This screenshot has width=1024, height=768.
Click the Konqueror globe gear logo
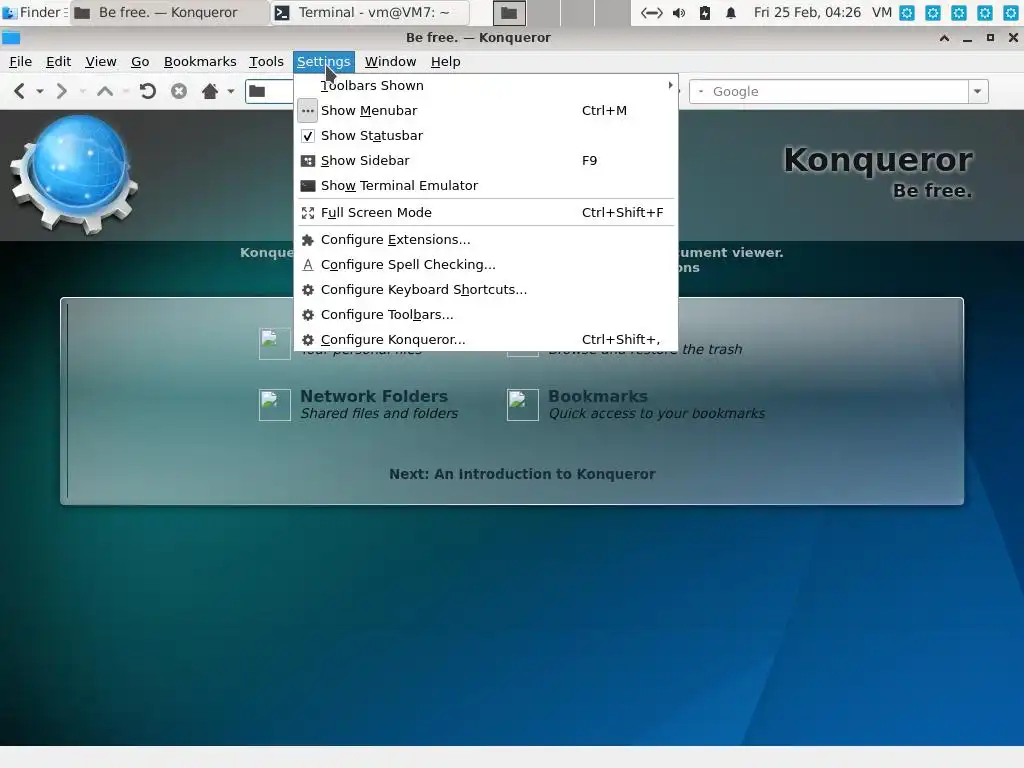pos(74,175)
